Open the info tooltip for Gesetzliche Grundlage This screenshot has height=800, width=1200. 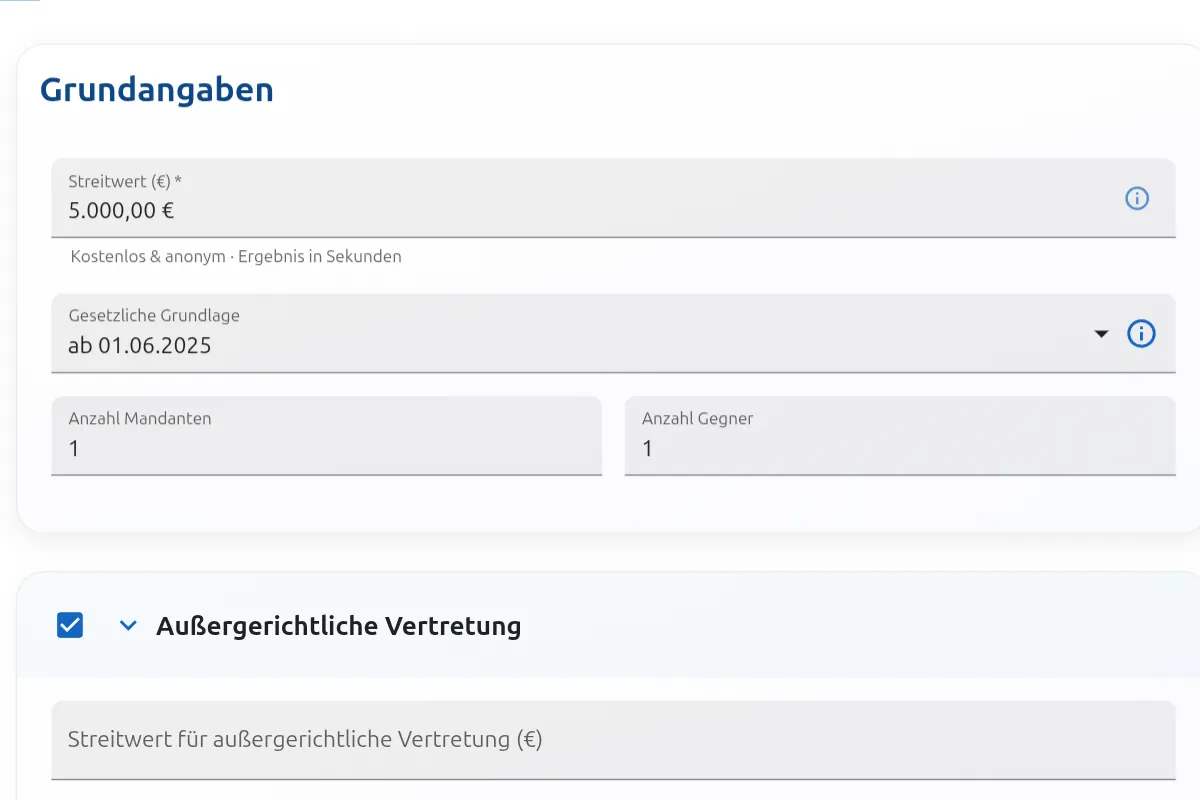[x=1141, y=333]
